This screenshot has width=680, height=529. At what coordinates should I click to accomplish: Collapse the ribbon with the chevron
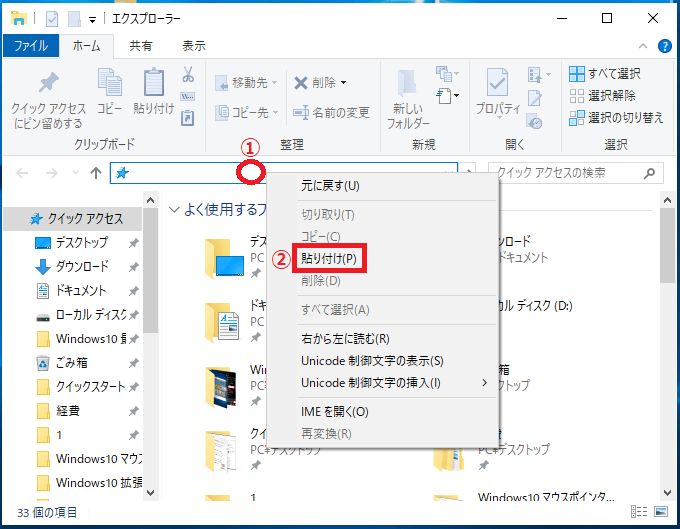[643, 46]
